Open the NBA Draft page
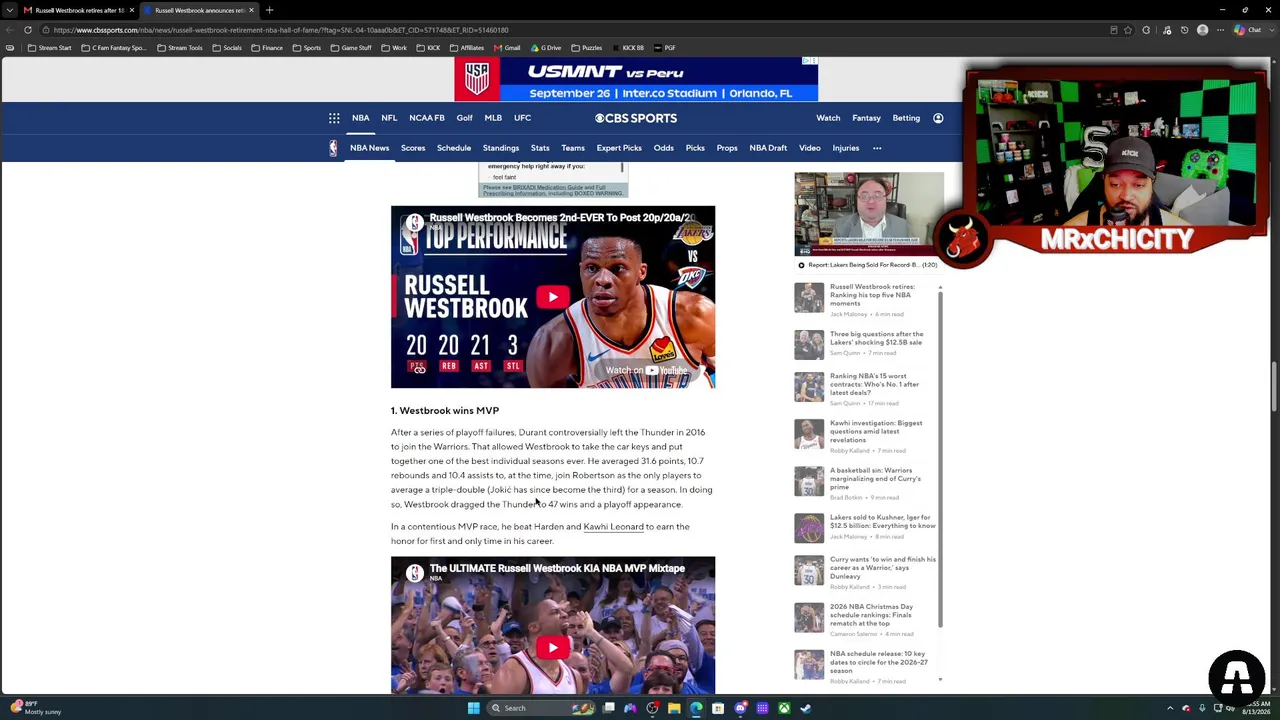1280x720 pixels. [768, 148]
